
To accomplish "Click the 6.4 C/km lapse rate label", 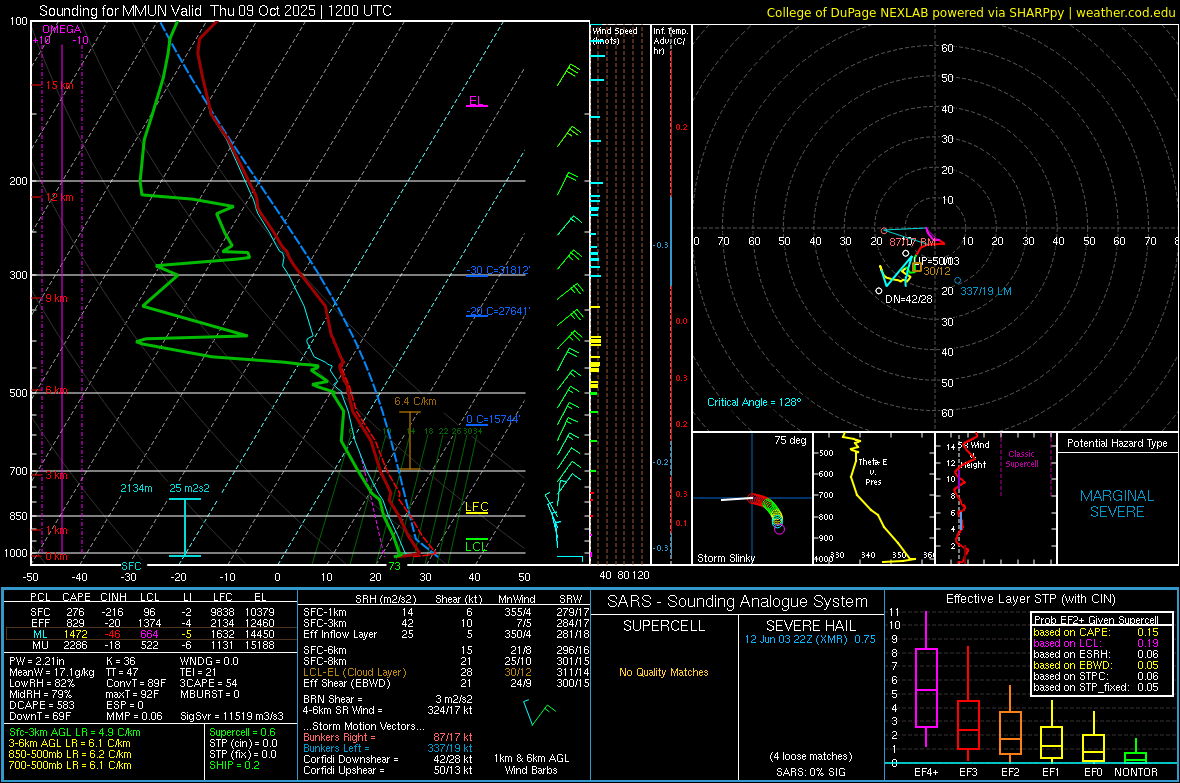I will tap(415, 401).
